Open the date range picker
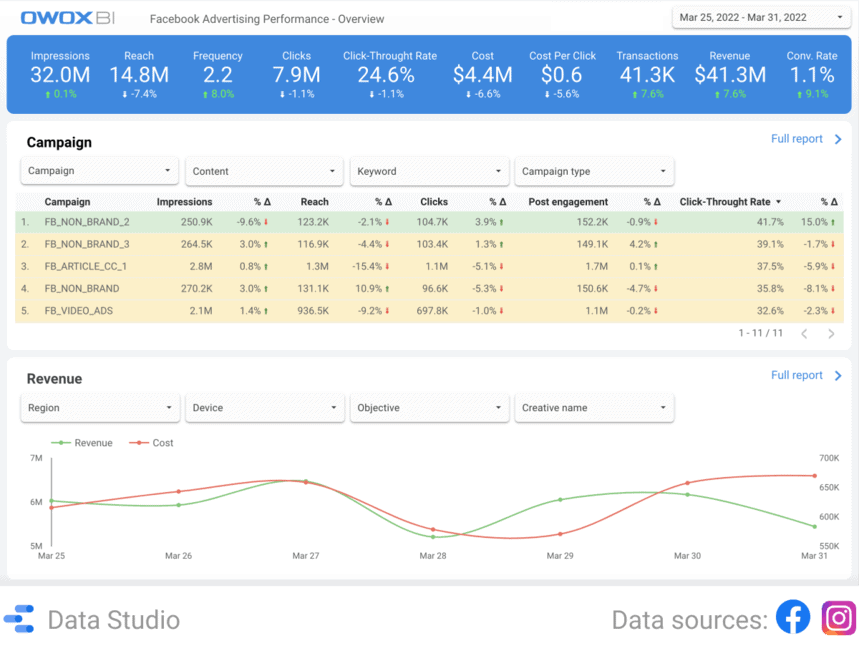This screenshot has height=646, width=859. point(761,17)
